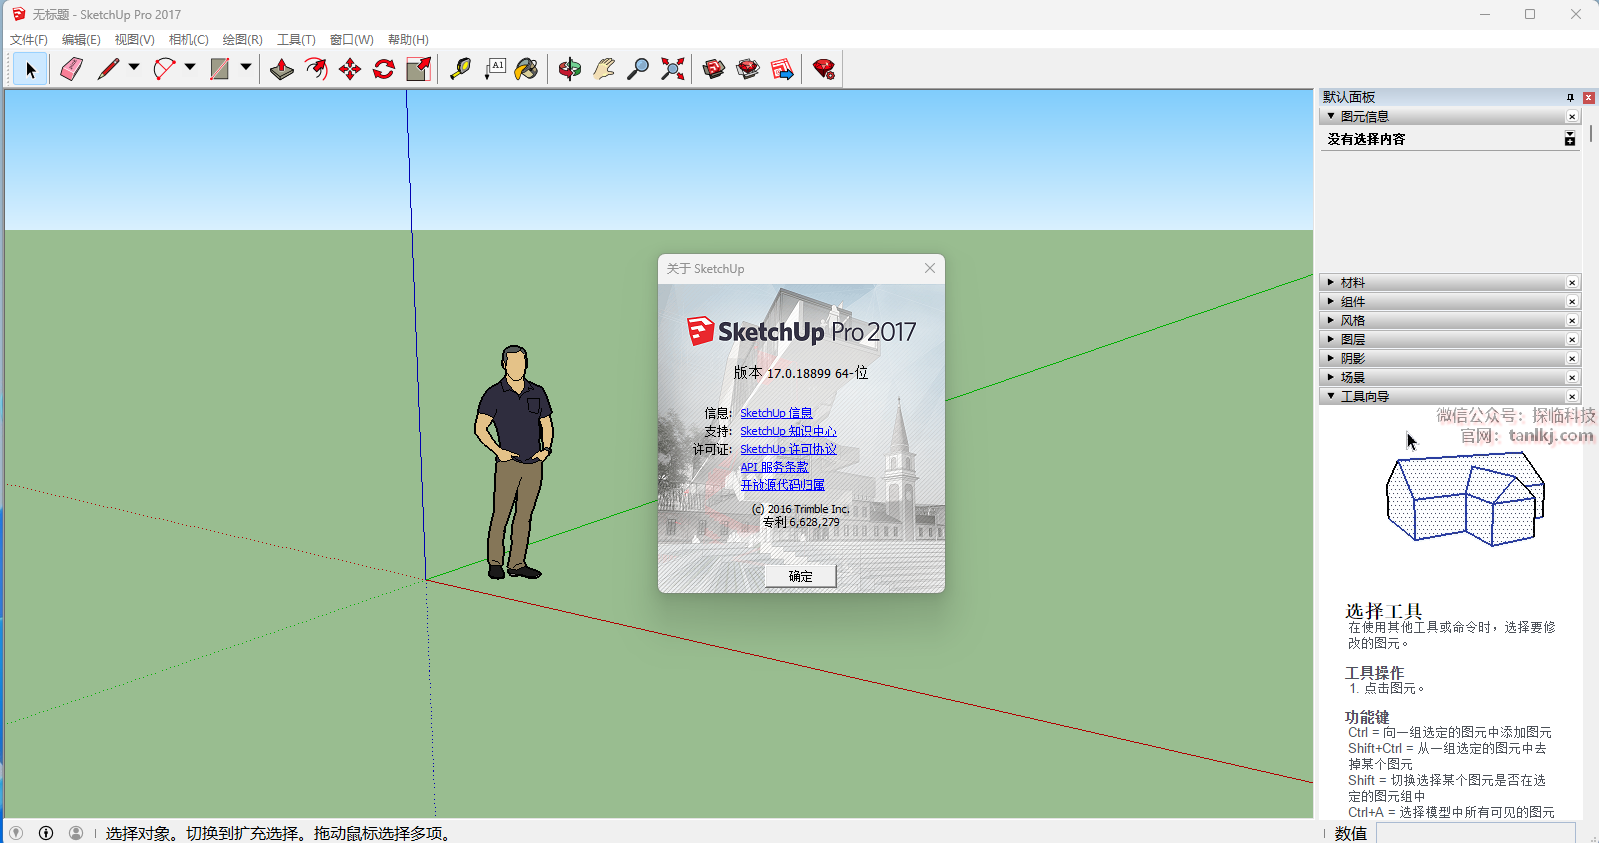1599x843 pixels.
Task: Select the Paint Bucket tool
Action: pyautogui.click(x=527, y=69)
